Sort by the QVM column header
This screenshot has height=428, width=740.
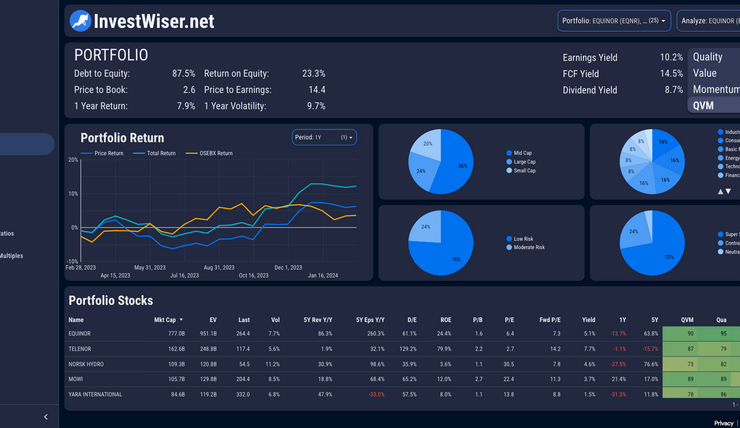[x=687, y=320]
